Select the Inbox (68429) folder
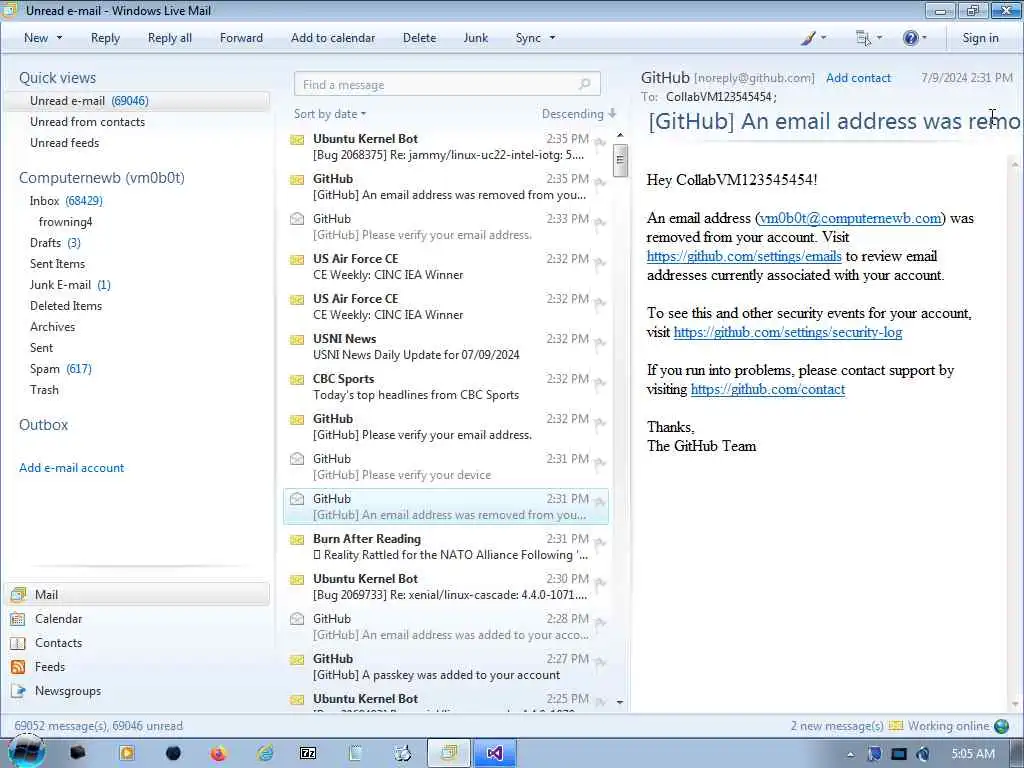Screen dimensions: 1024x768 [66, 200]
